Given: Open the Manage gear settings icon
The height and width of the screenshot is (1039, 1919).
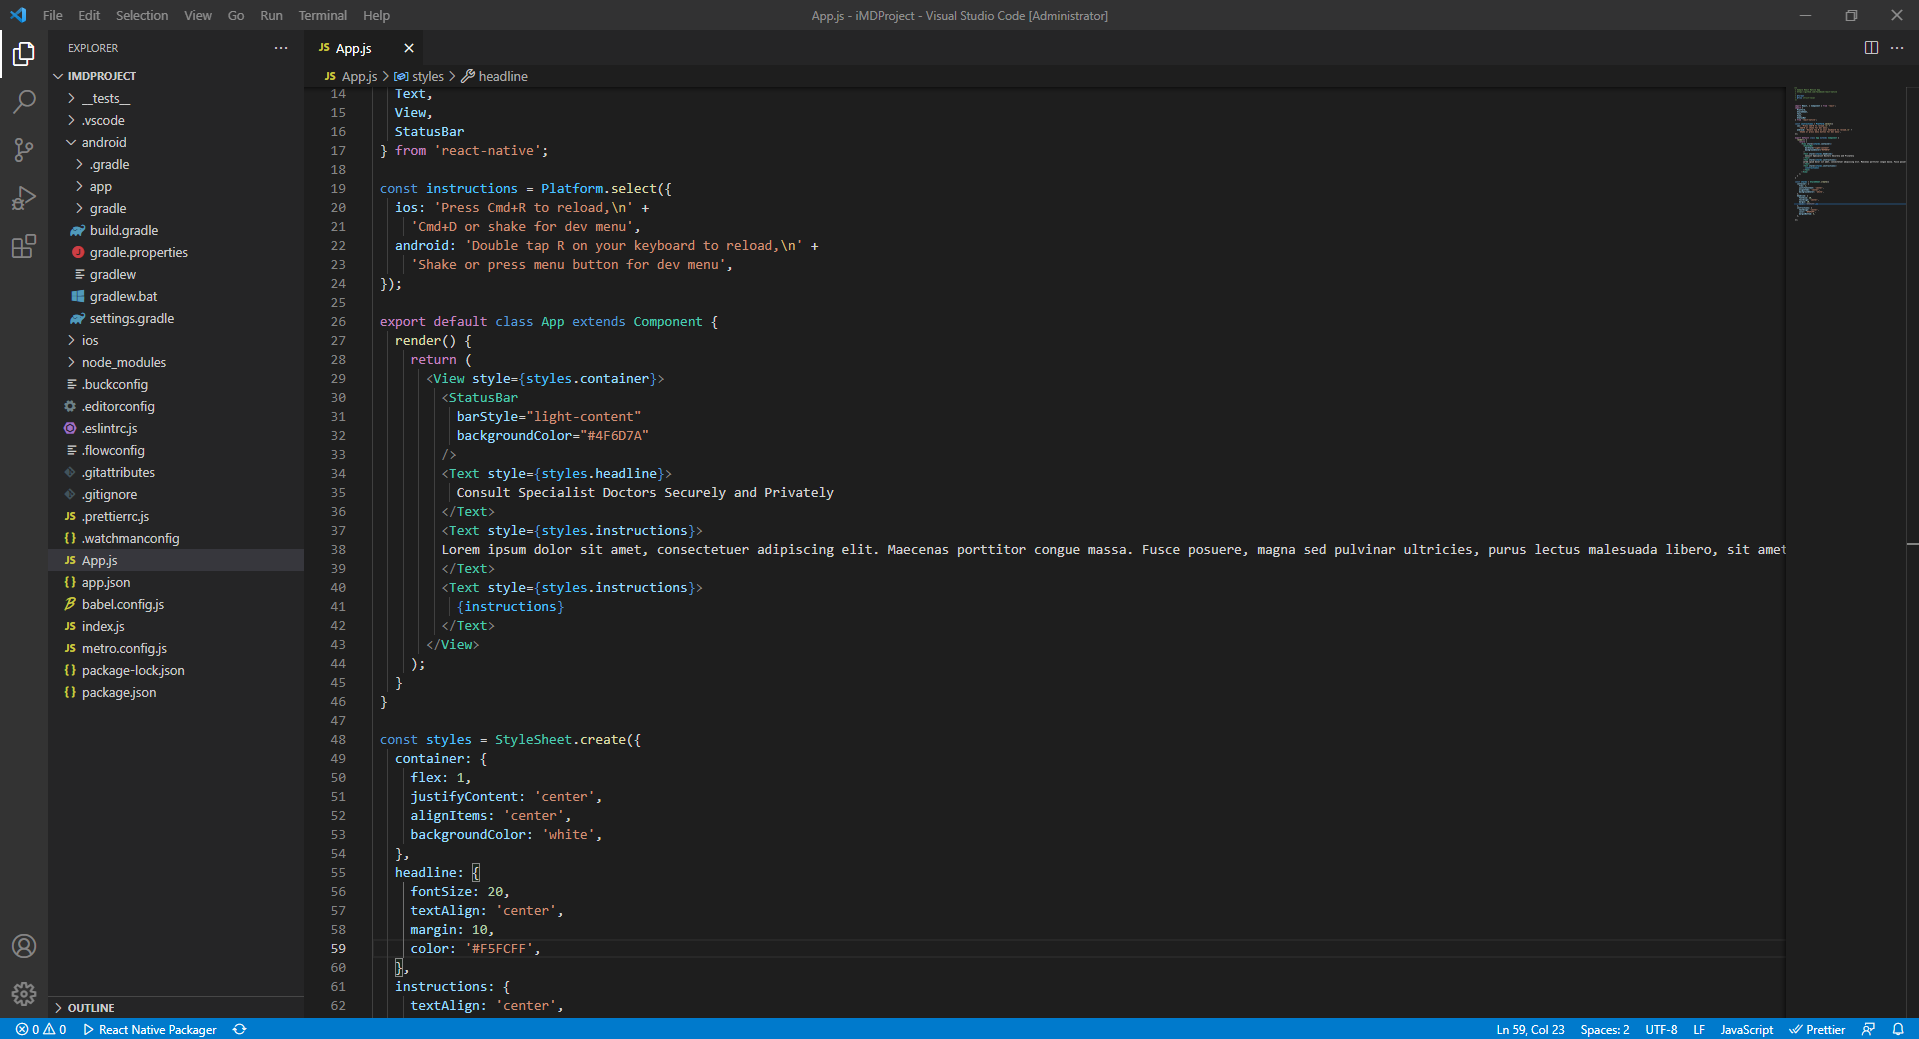Looking at the screenshot, I should point(24,993).
